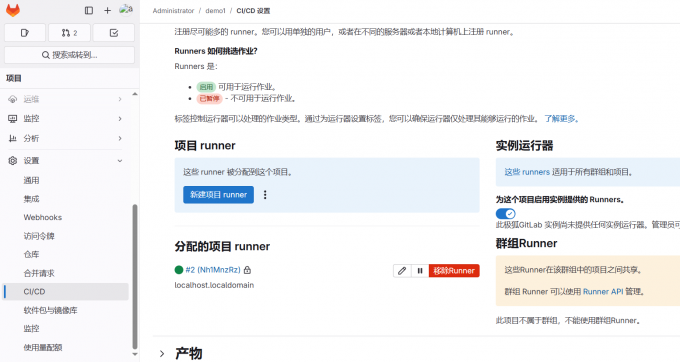680x362 pixels.
Task: Select CI/CD in settings submenu
Action: (x=66, y=292)
